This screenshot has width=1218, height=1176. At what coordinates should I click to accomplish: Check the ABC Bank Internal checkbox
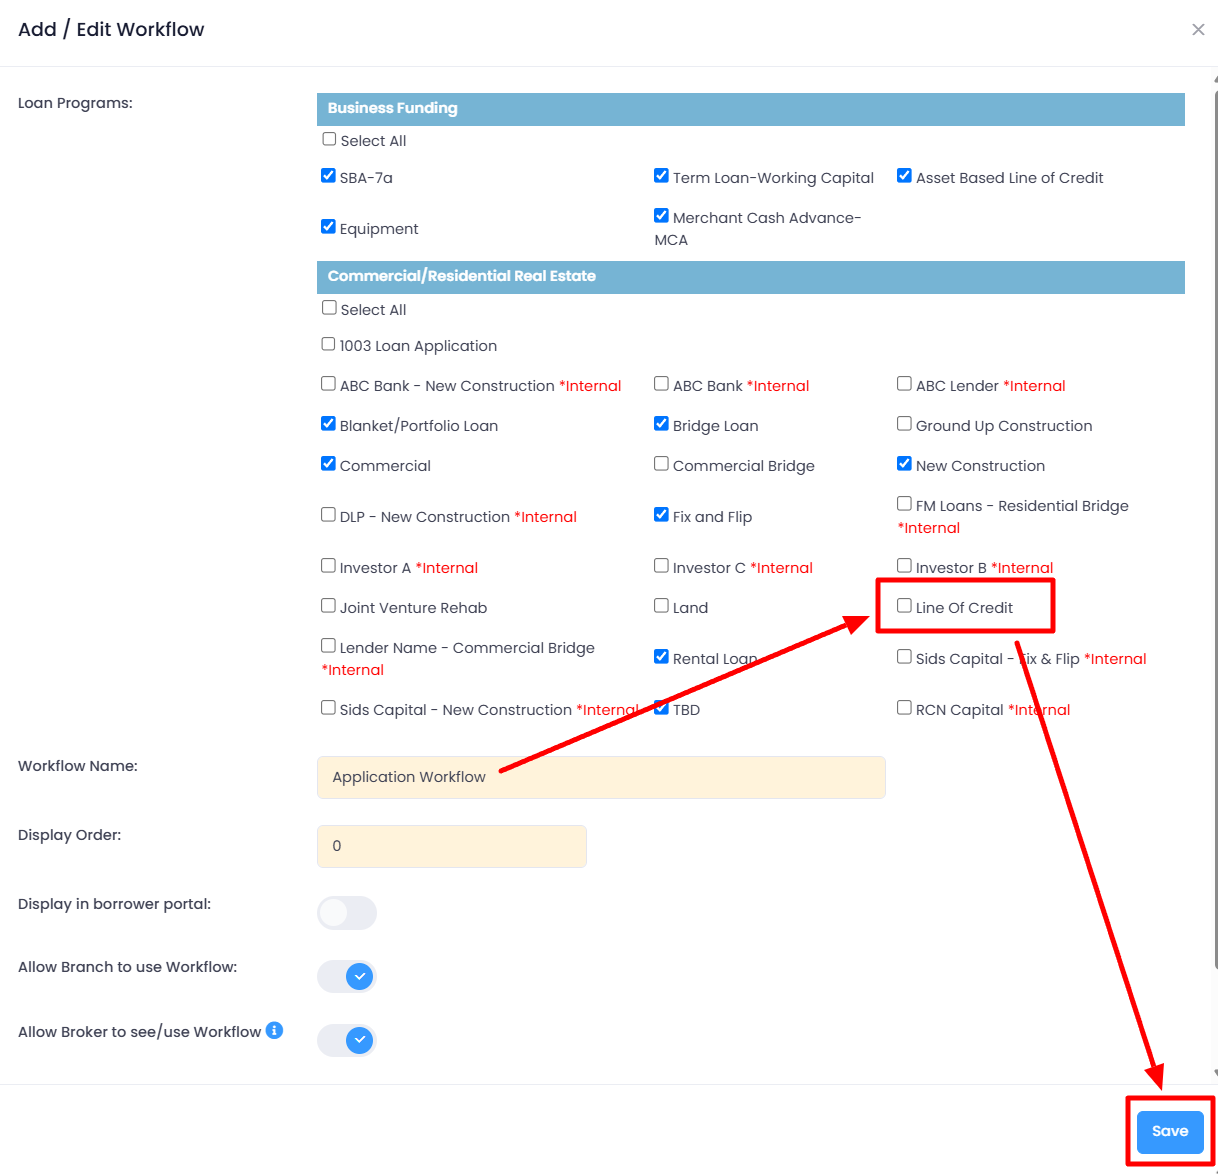(x=661, y=383)
